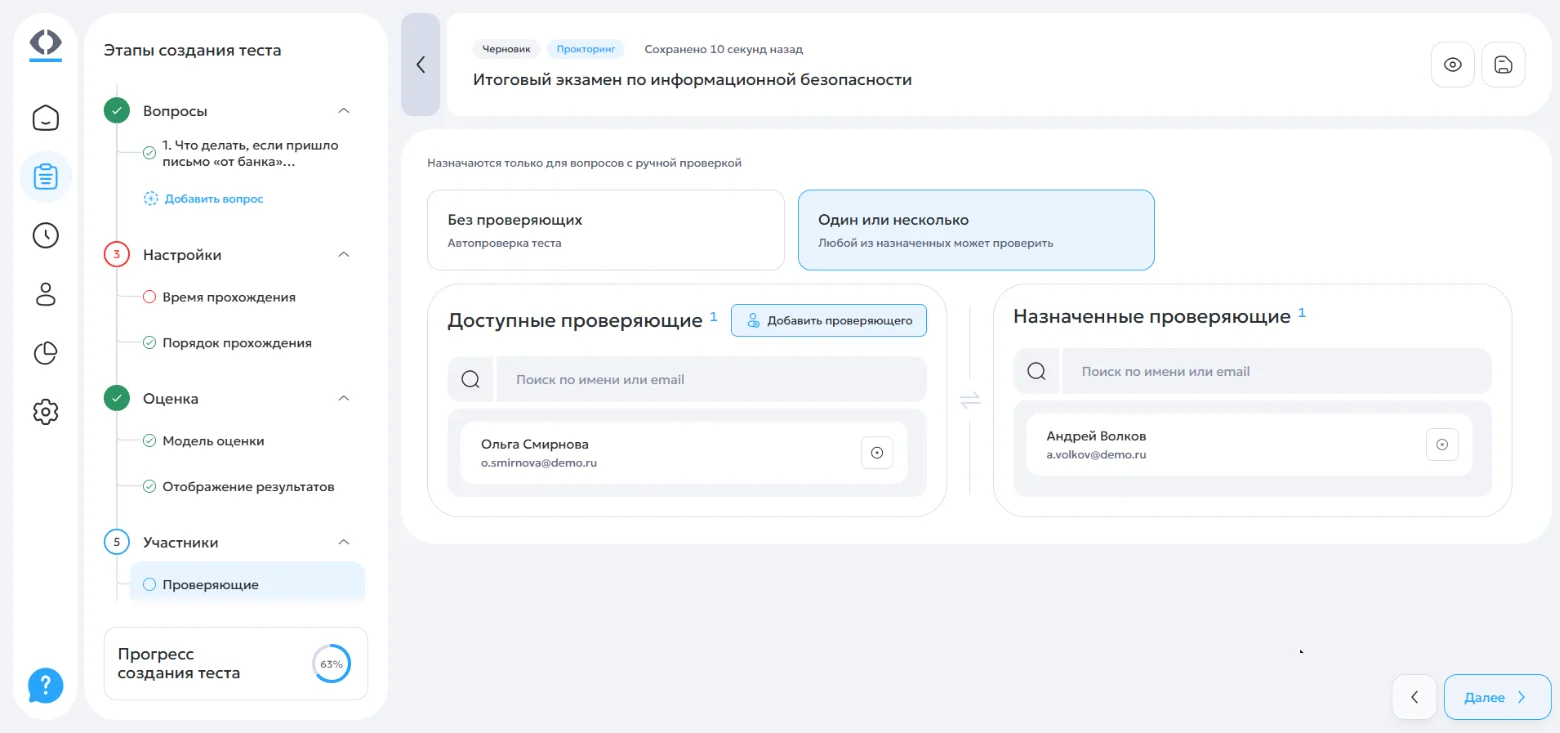1560x733 pixels.
Task: Click the app logo at top left
Action: pyautogui.click(x=46, y=45)
